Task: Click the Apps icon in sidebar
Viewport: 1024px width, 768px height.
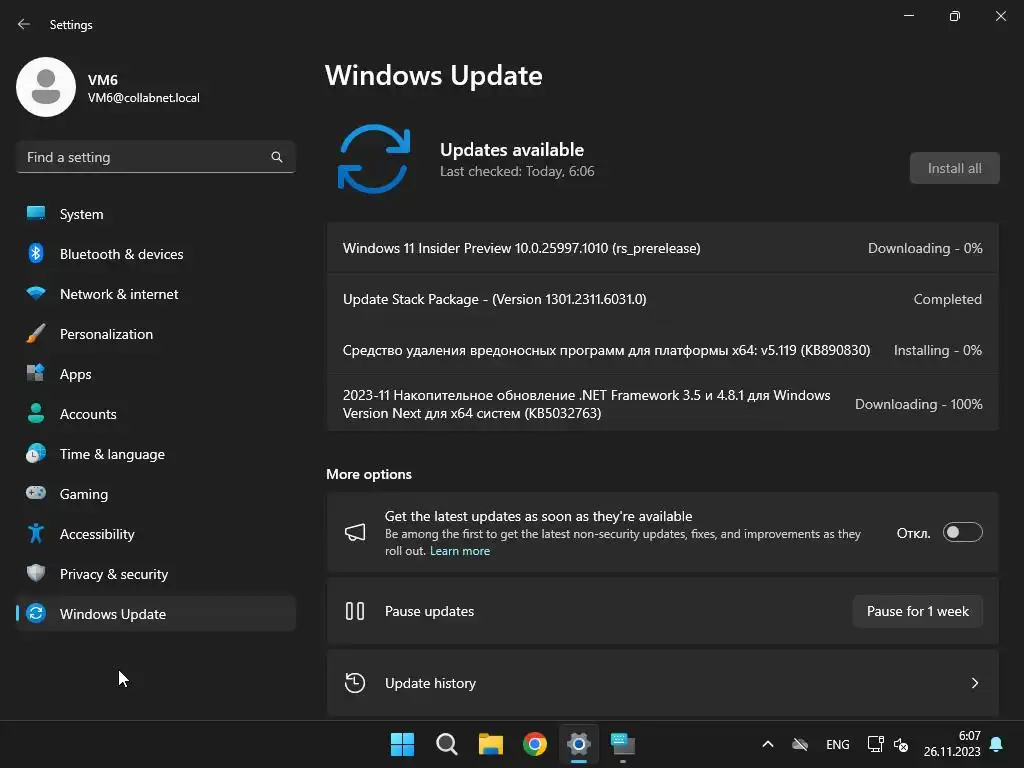Action: pos(36,374)
